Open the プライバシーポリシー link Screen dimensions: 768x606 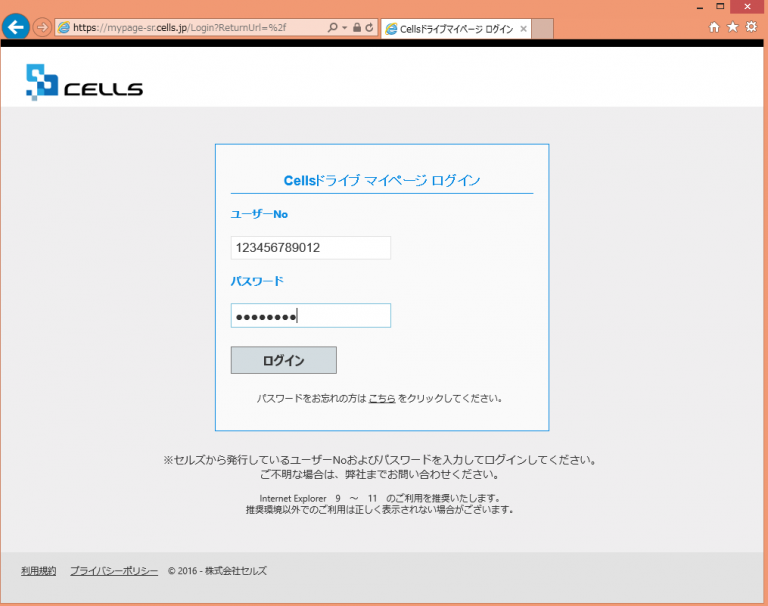114,571
